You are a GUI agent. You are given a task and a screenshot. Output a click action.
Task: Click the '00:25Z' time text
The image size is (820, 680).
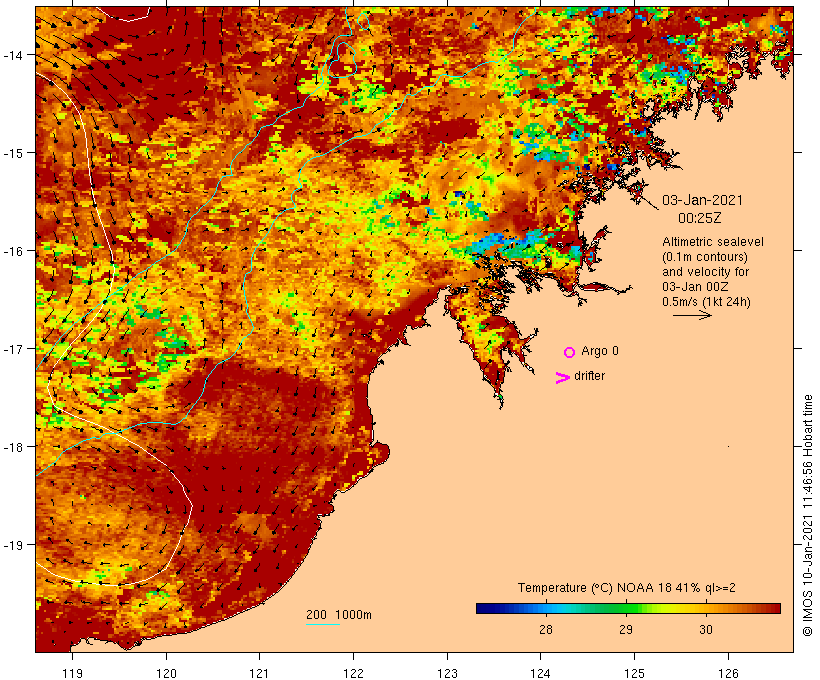tap(700, 218)
